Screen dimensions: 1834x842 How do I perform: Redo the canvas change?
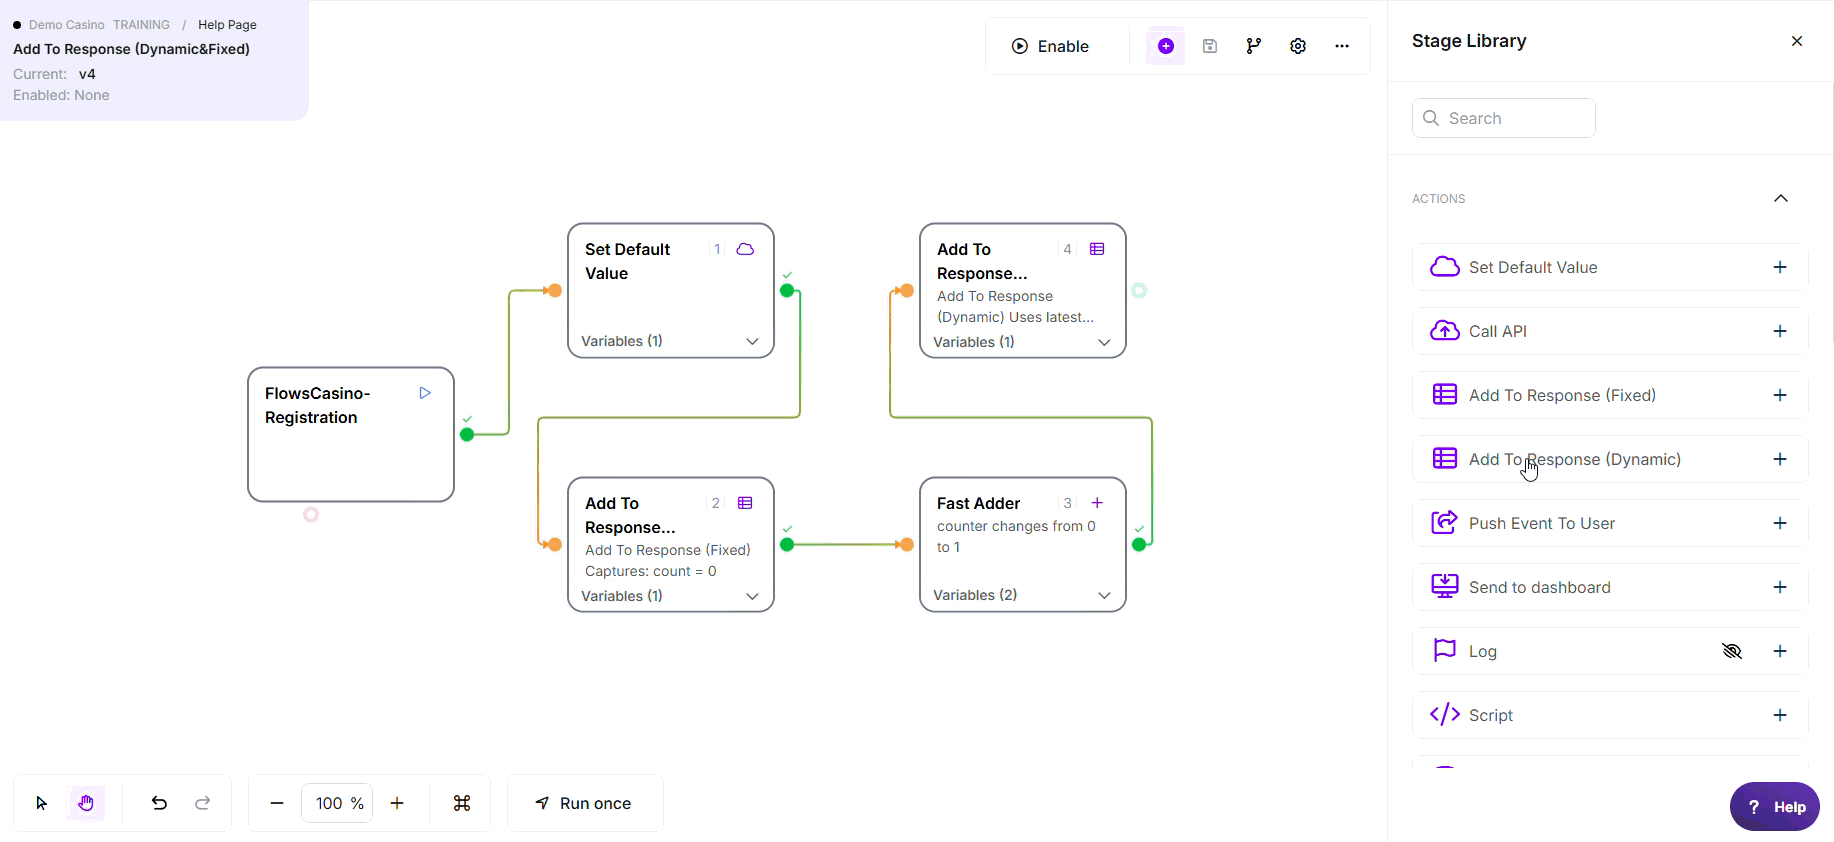tap(203, 803)
